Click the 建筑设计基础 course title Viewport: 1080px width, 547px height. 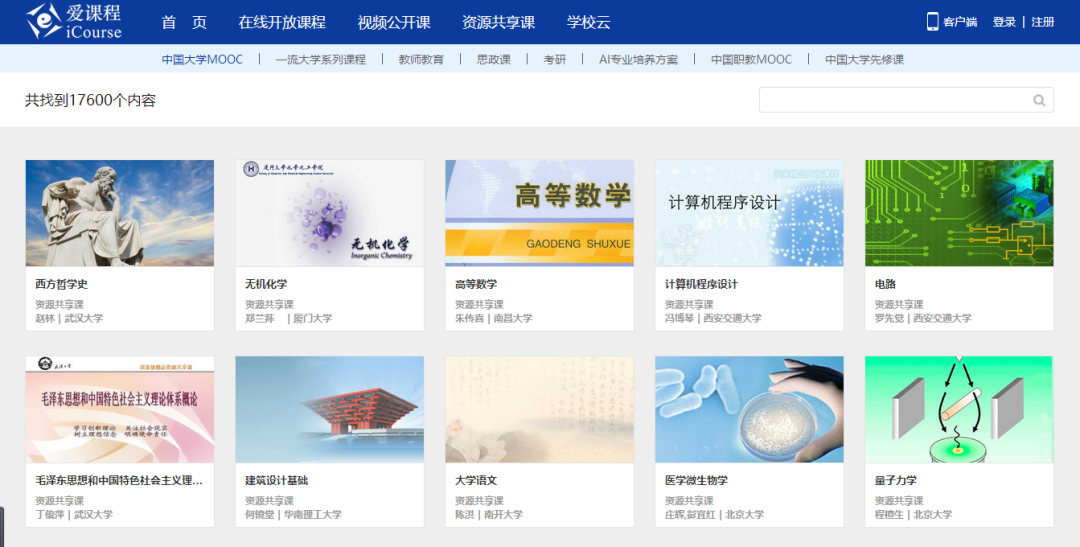(x=276, y=480)
